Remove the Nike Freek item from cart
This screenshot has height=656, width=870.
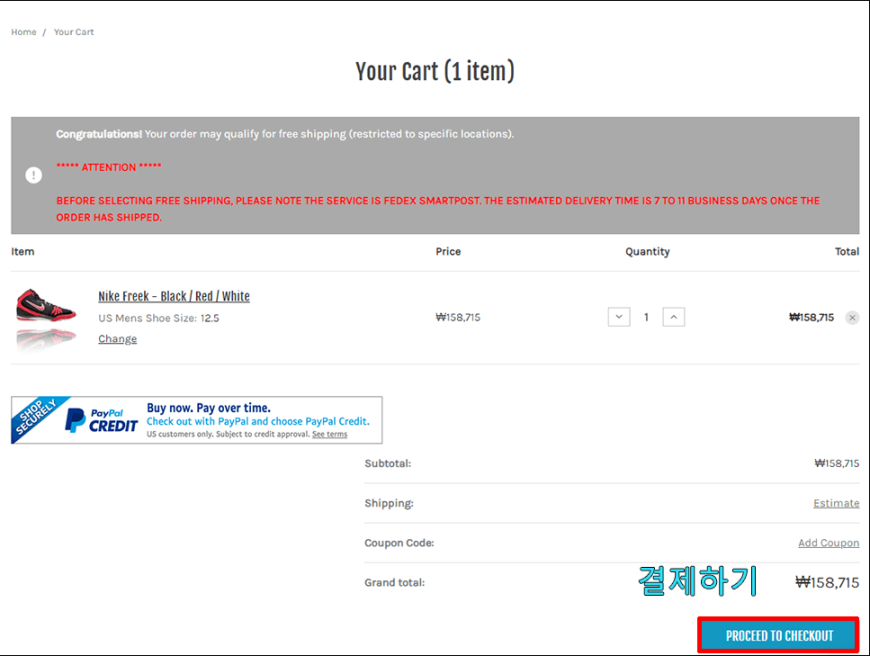click(852, 317)
